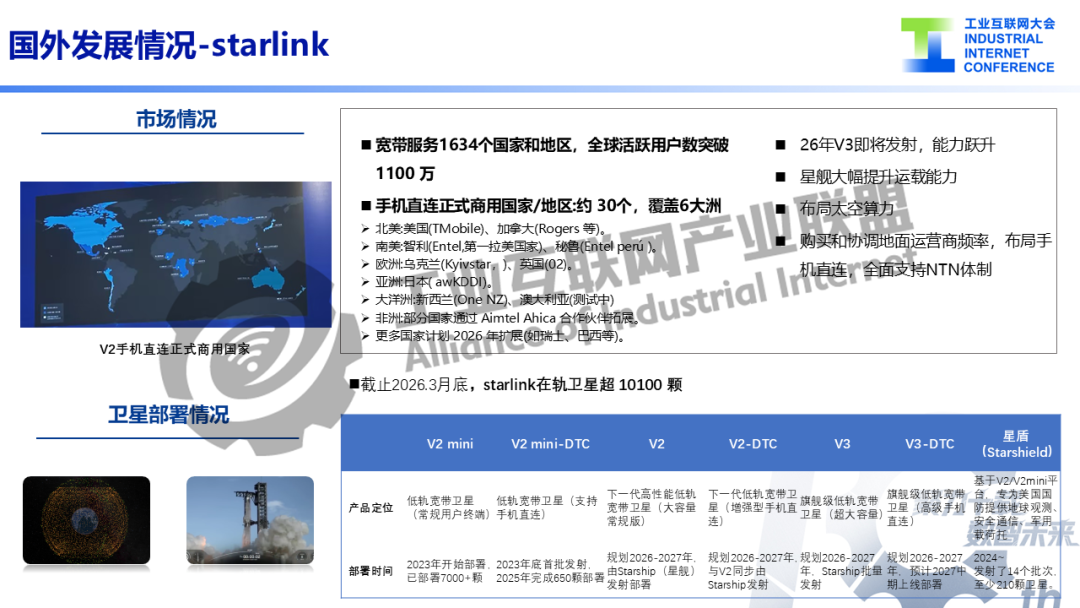Viewport: 1080px width, 608px height.
Task: Click the 'V3' table column header
Action: [842, 444]
